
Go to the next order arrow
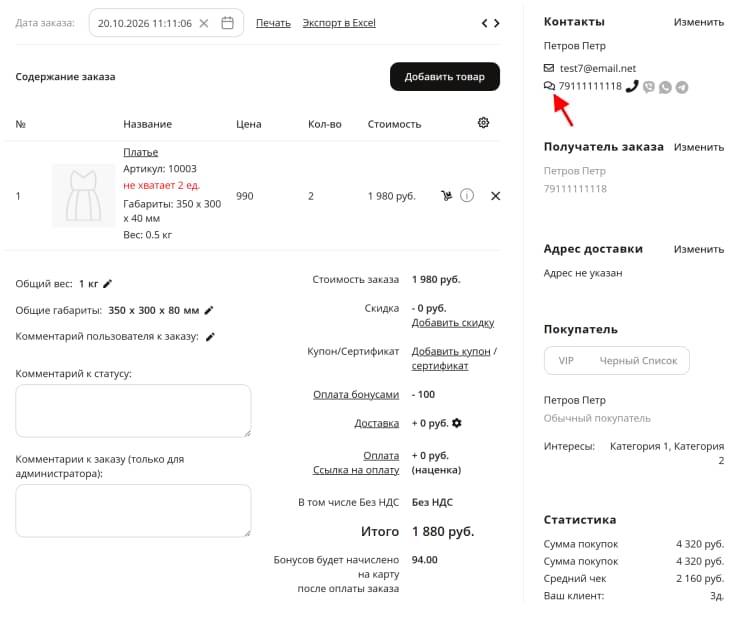[496, 23]
